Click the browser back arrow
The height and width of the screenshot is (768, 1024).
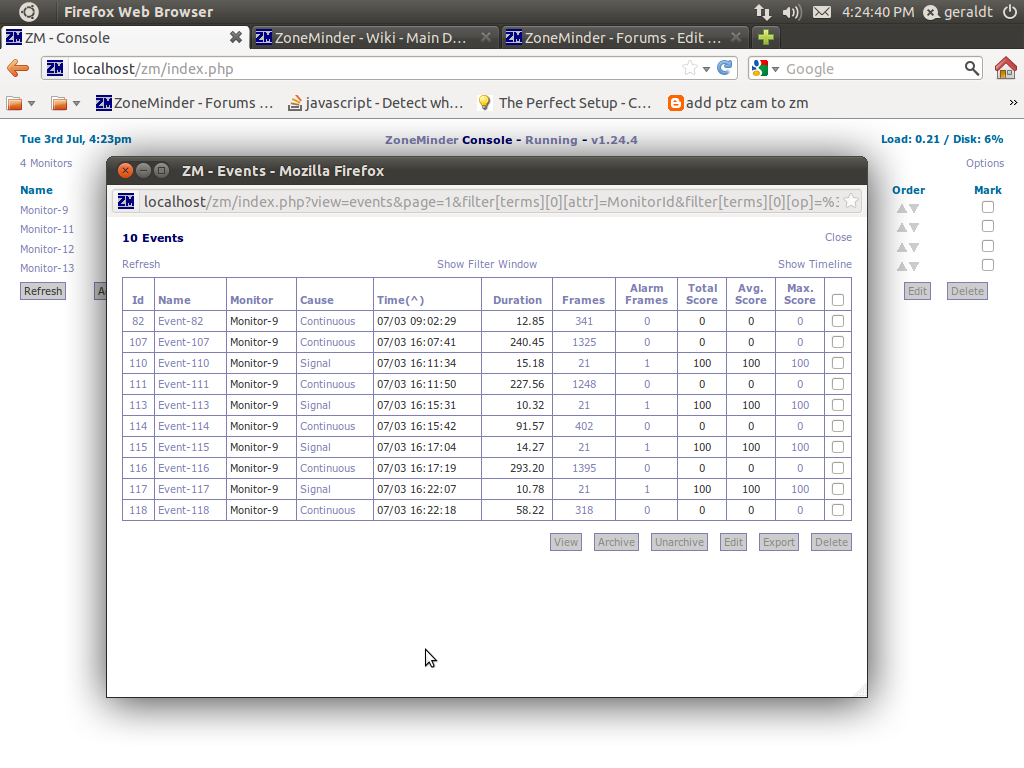point(18,68)
